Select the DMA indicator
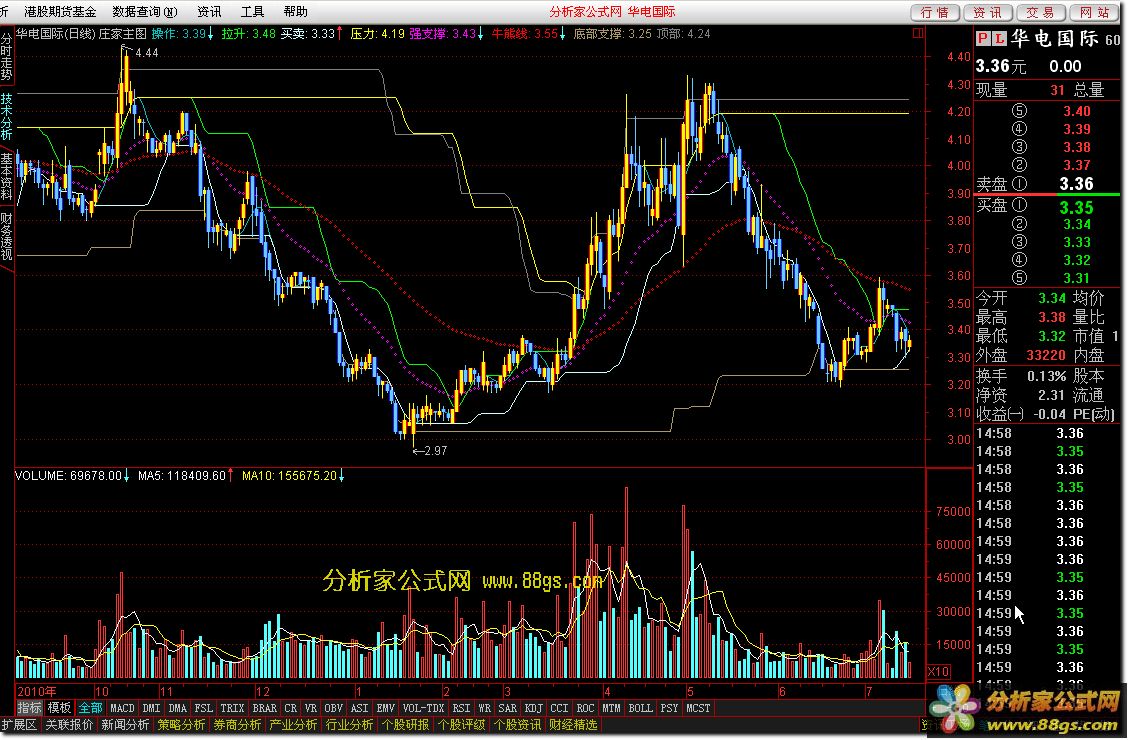This screenshot has height=740, width=1129. 177,708
